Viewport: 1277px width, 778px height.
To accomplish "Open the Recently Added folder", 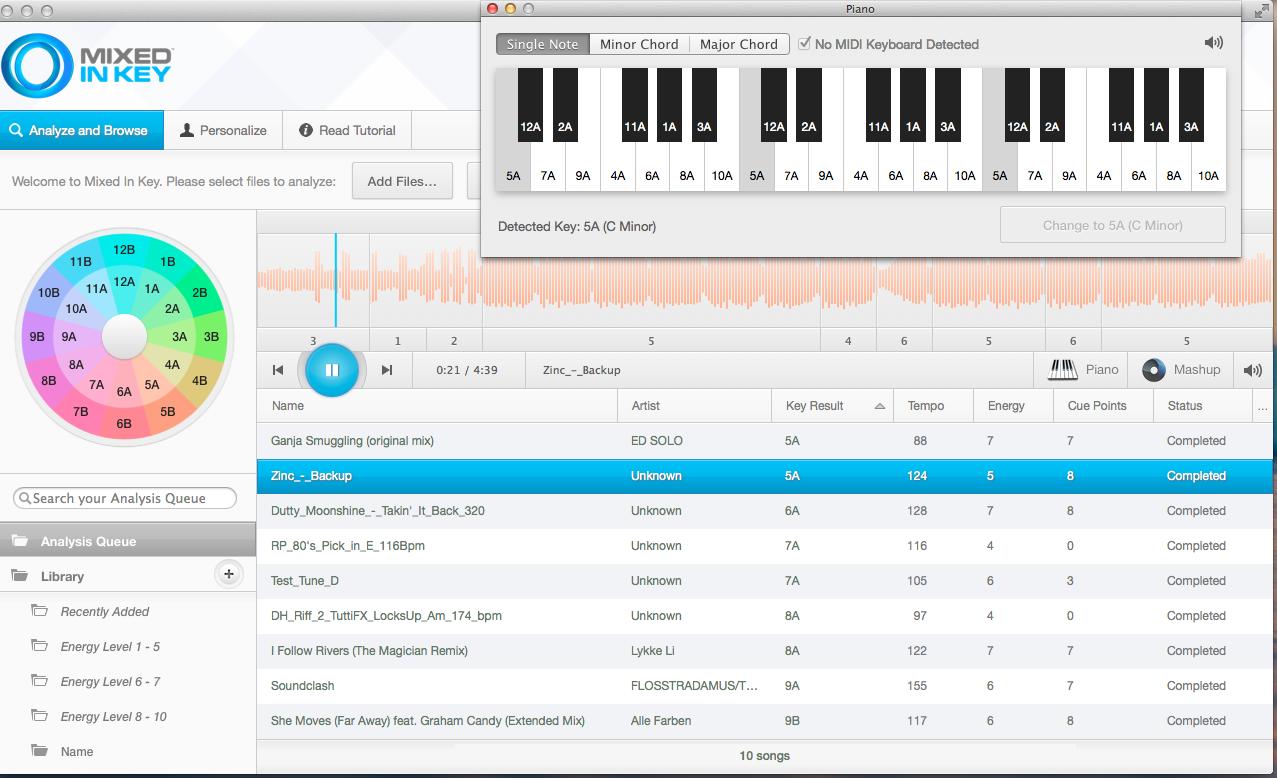I will point(104,612).
